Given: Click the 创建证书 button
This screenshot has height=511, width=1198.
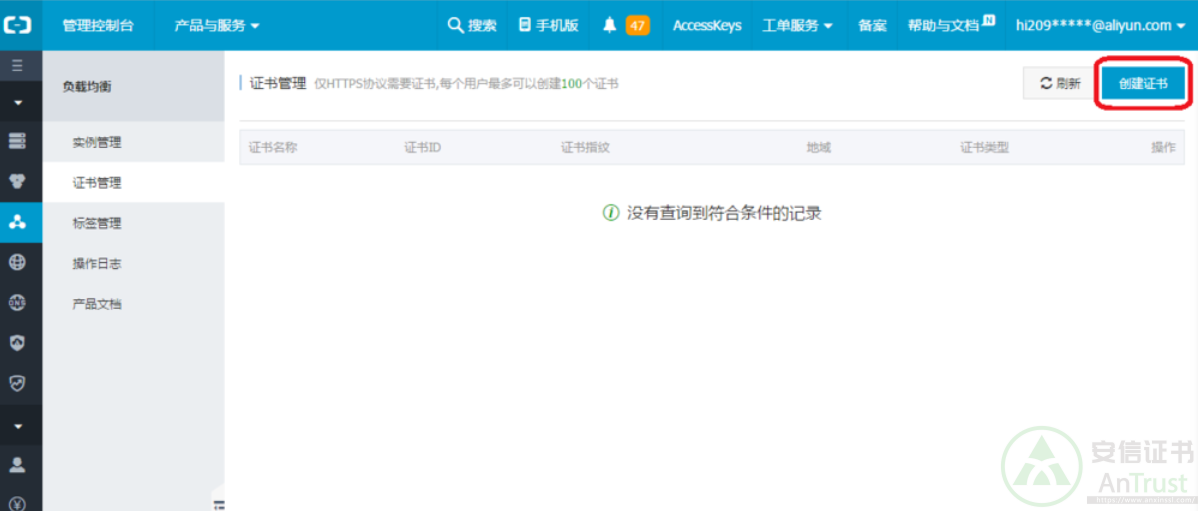Looking at the screenshot, I should click(1143, 84).
